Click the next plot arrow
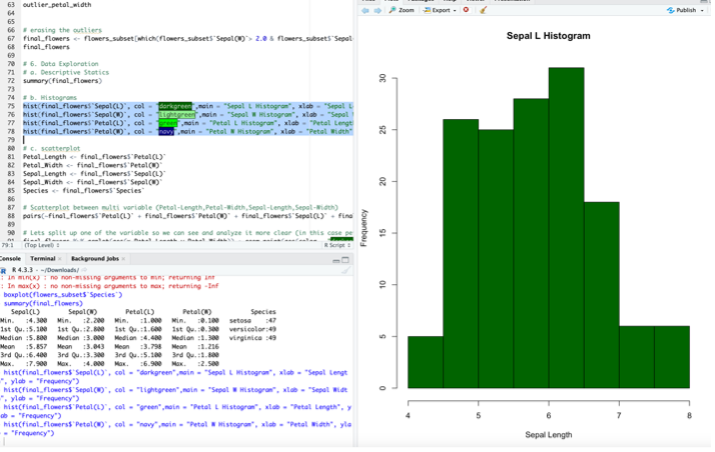The height and width of the screenshot is (452, 715). click(377, 10)
